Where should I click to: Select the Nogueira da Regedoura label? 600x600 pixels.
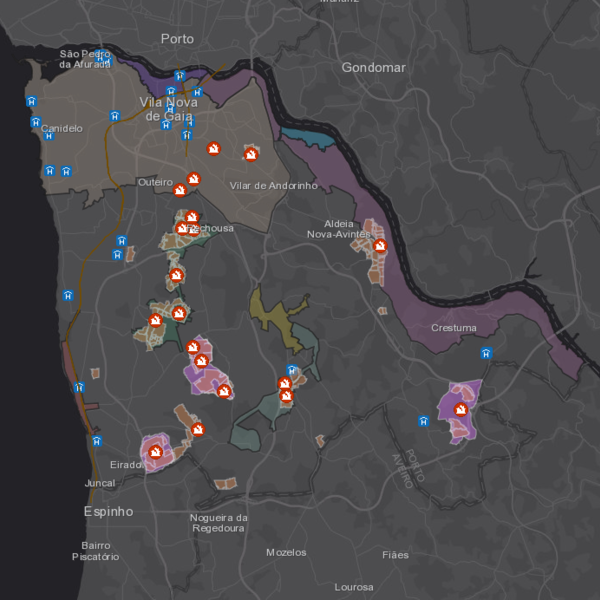(218, 523)
